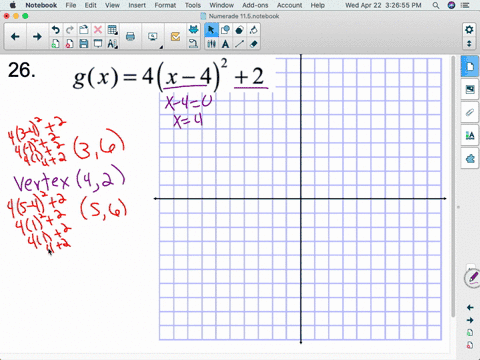Print the notebook file
Viewport: 480px width, 360px height.
(131, 36)
